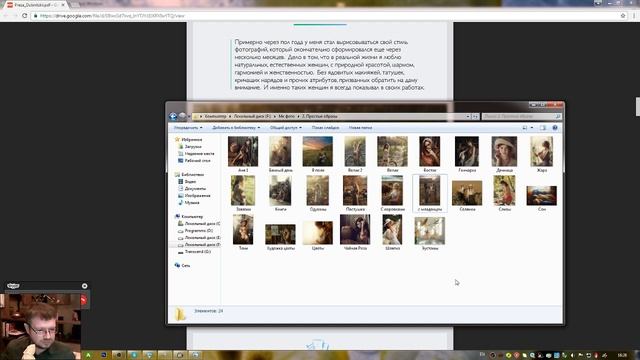Image resolution: width=640 pixels, height=360 pixels.
Task: Click the Chrome address bar URL
Action: 112,16
